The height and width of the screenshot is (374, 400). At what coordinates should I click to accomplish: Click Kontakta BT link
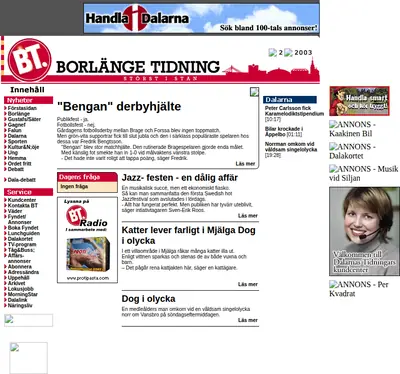pos(23,205)
